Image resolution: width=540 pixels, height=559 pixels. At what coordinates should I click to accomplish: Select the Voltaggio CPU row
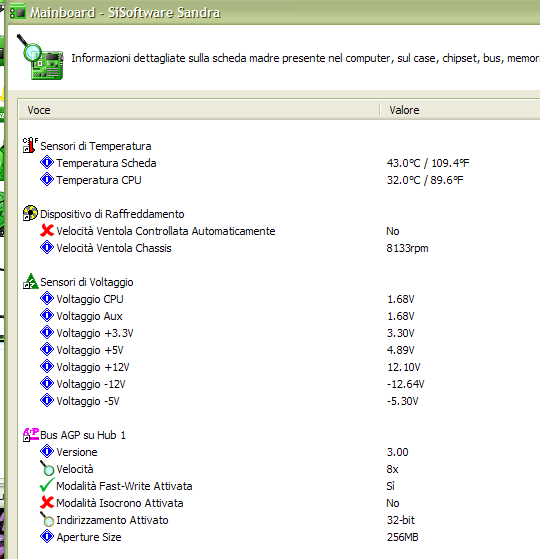[x=279, y=299]
